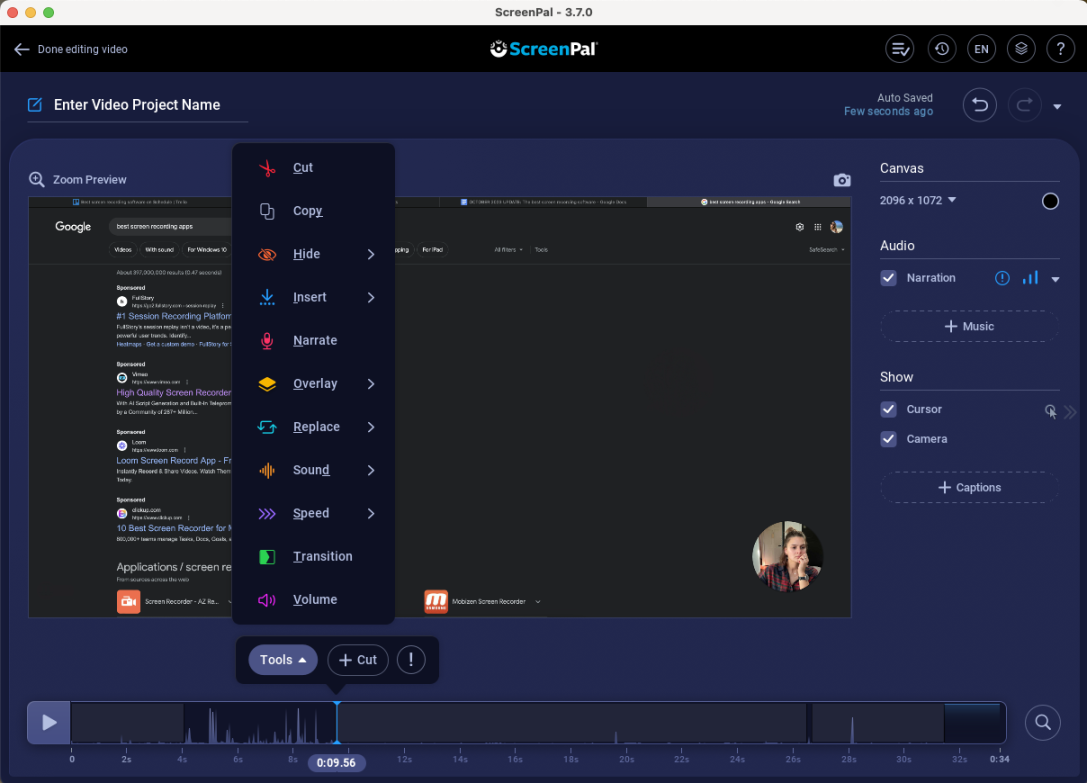Open the Overlay tool
The image size is (1087, 783).
tap(314, 383)
